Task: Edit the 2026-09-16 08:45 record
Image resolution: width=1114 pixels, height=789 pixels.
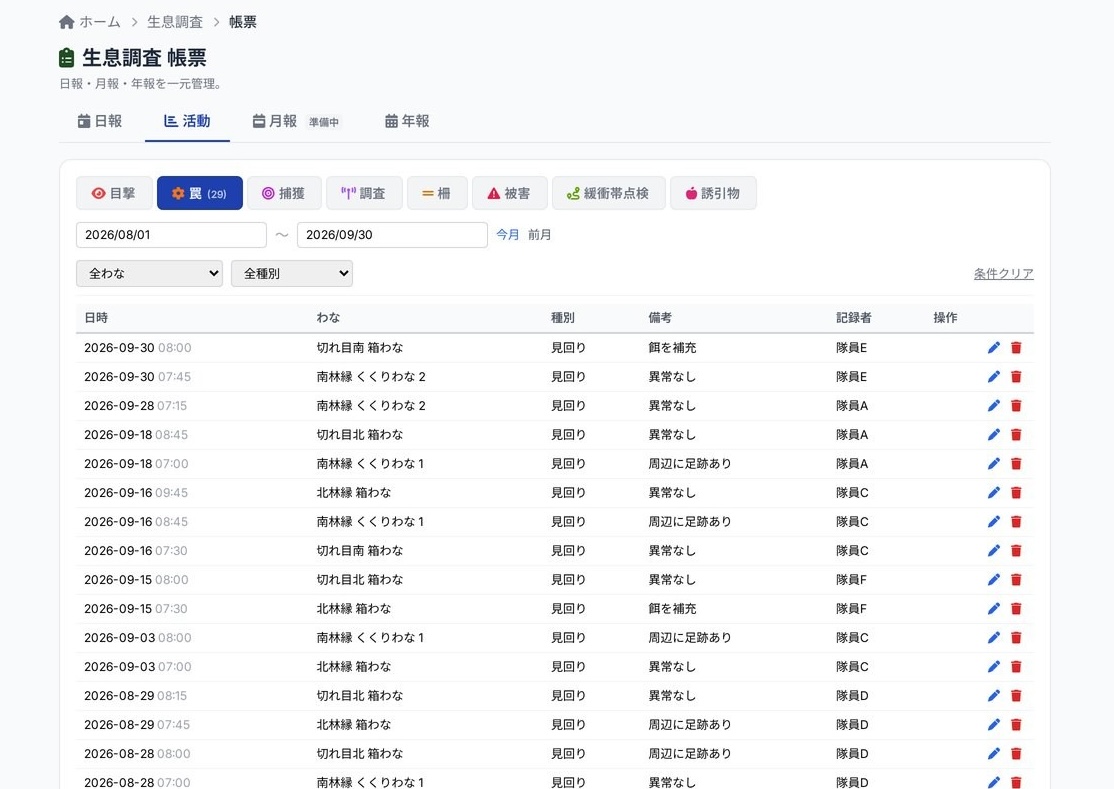Action: click(x=993, y=521)
